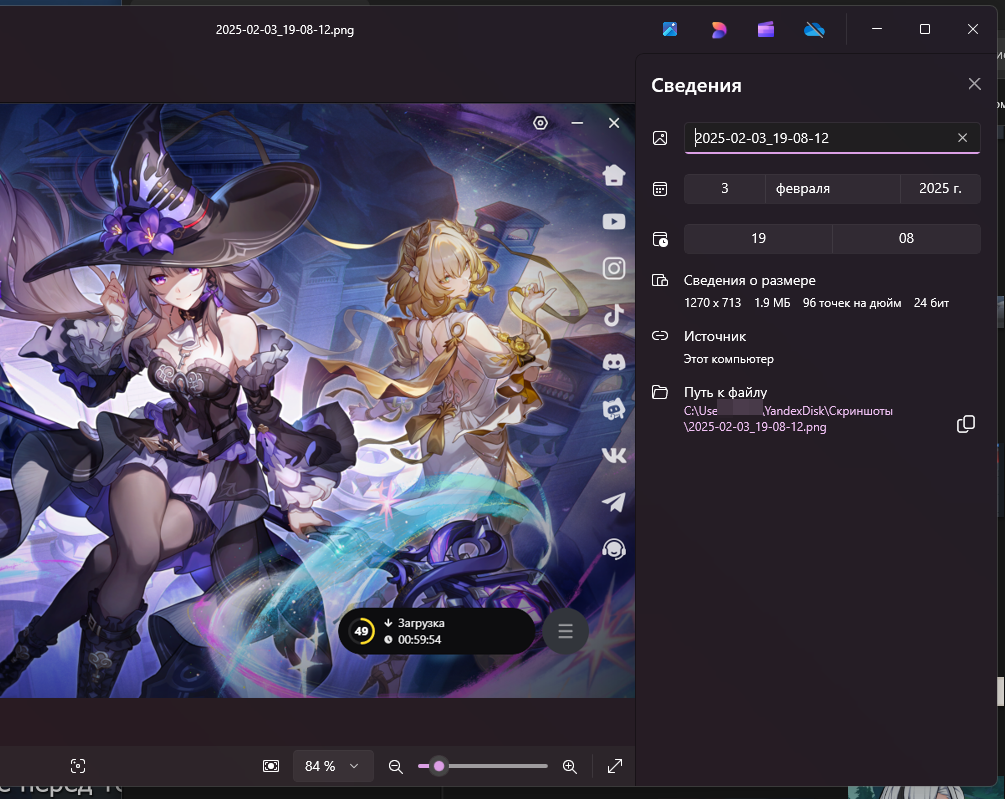The height and width of the screenshot is (799, 1005).
Task: Click the source link icon
Action: tap(660, 336)
